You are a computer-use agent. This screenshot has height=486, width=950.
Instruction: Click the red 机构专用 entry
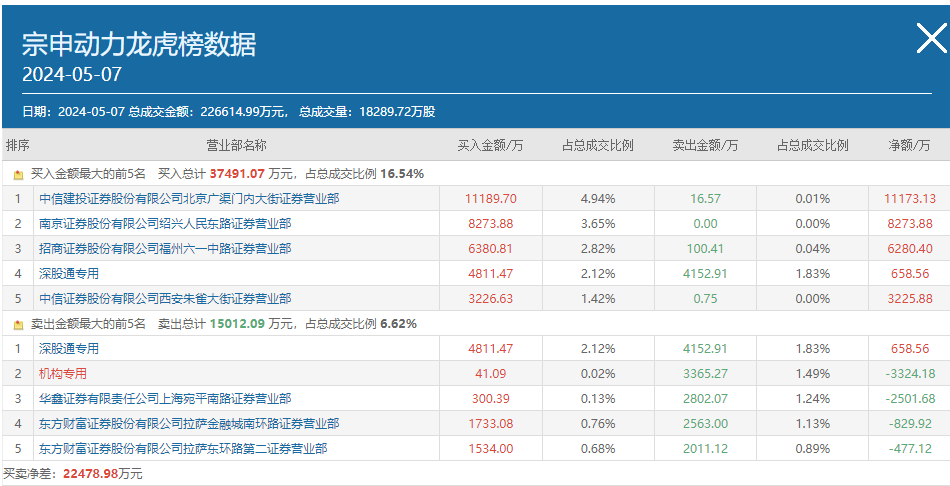point(63,374)
